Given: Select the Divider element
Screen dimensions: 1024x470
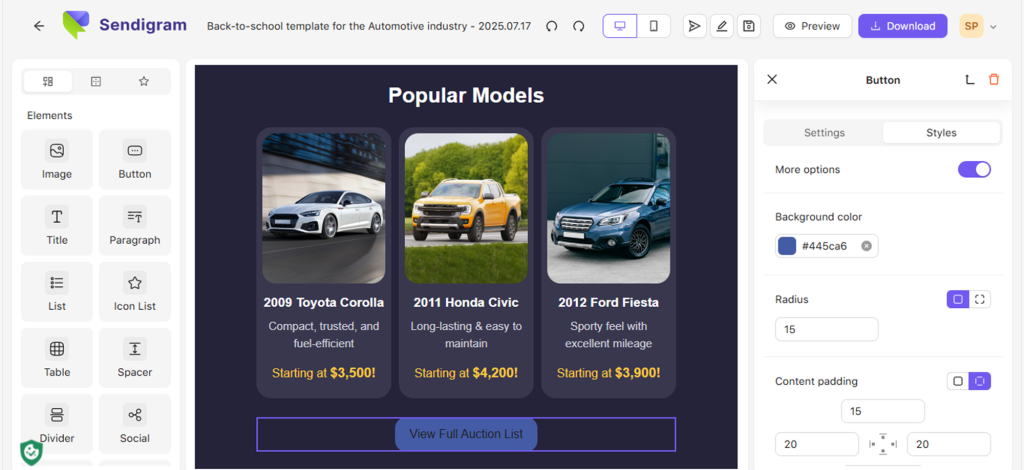Looking at the screenshot, I should [x=57, y=423].
